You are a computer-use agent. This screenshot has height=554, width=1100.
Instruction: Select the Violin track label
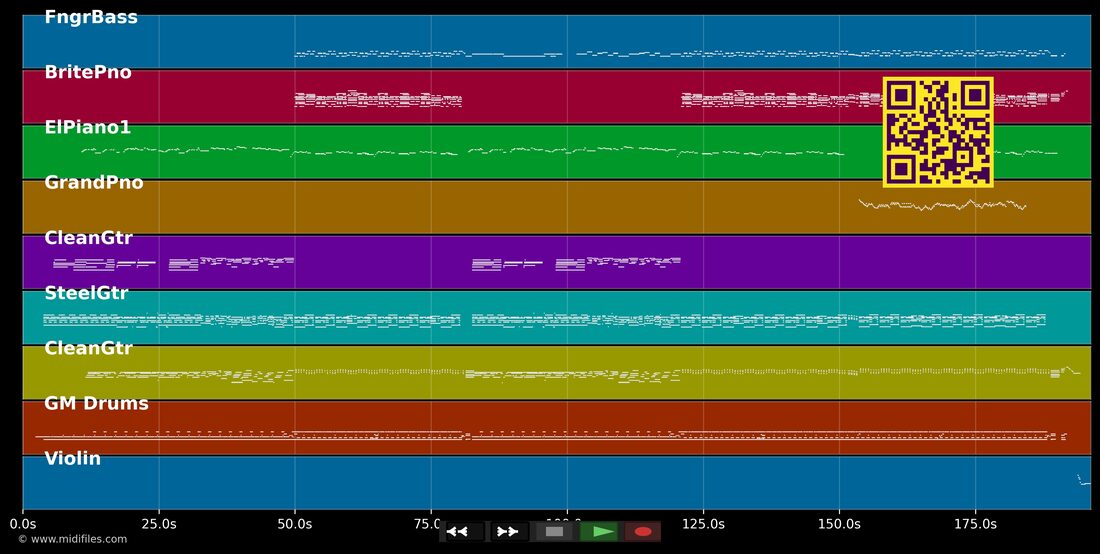(72, 459)
